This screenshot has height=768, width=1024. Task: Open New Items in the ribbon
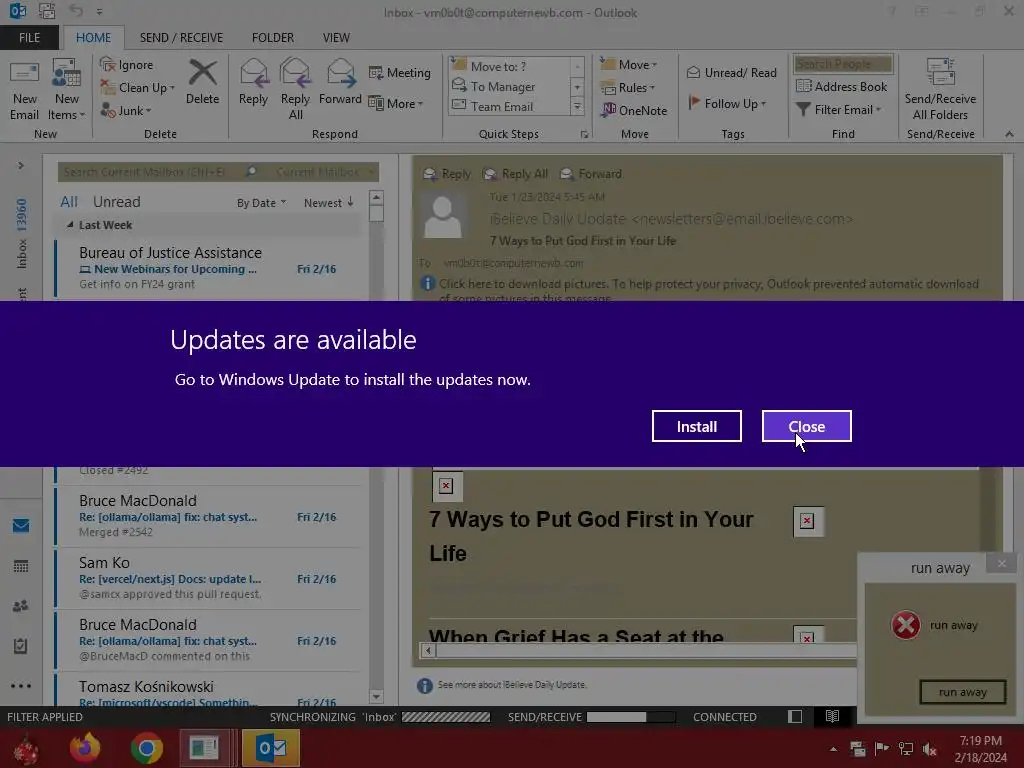tap(67, 89)
